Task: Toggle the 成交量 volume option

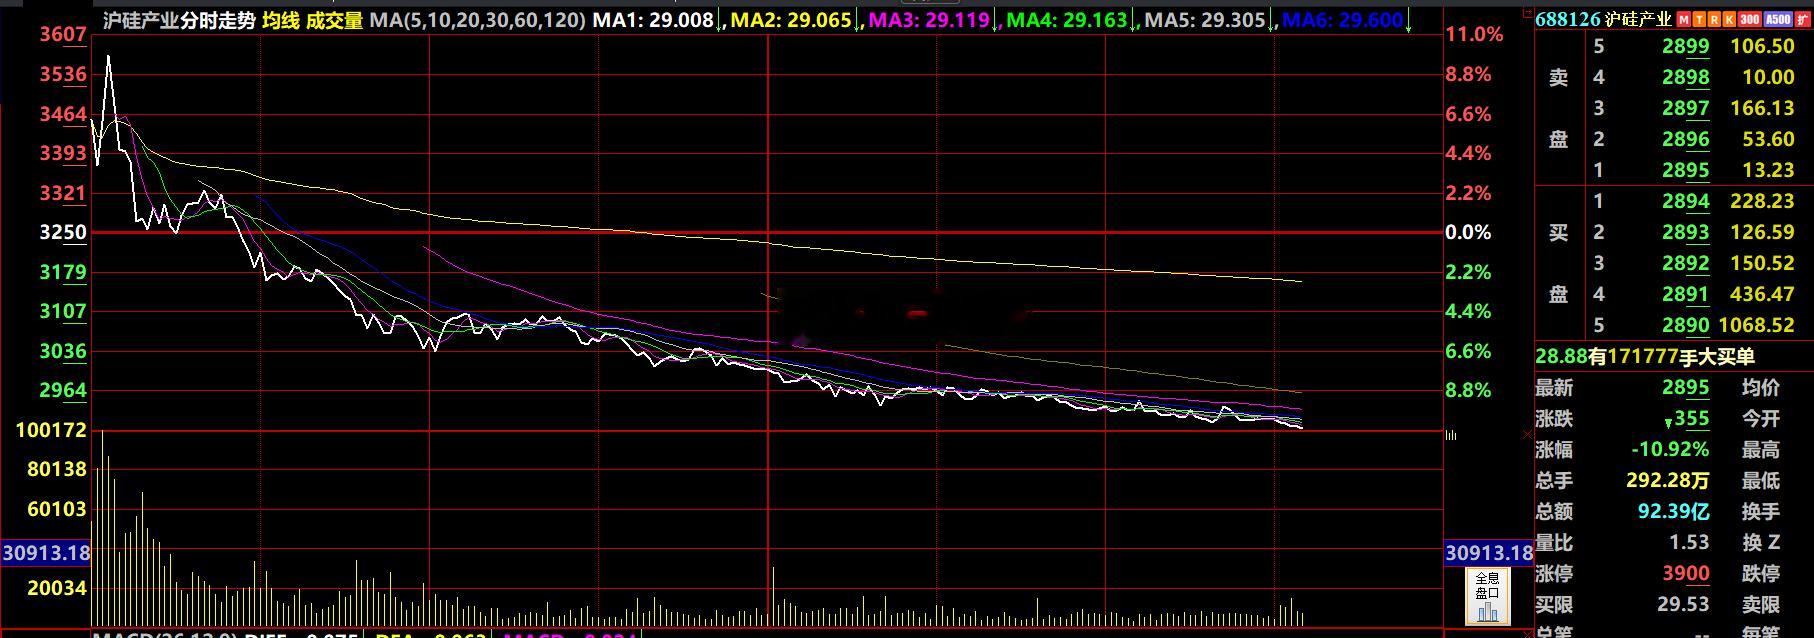Action: click(x=334, y=20)
